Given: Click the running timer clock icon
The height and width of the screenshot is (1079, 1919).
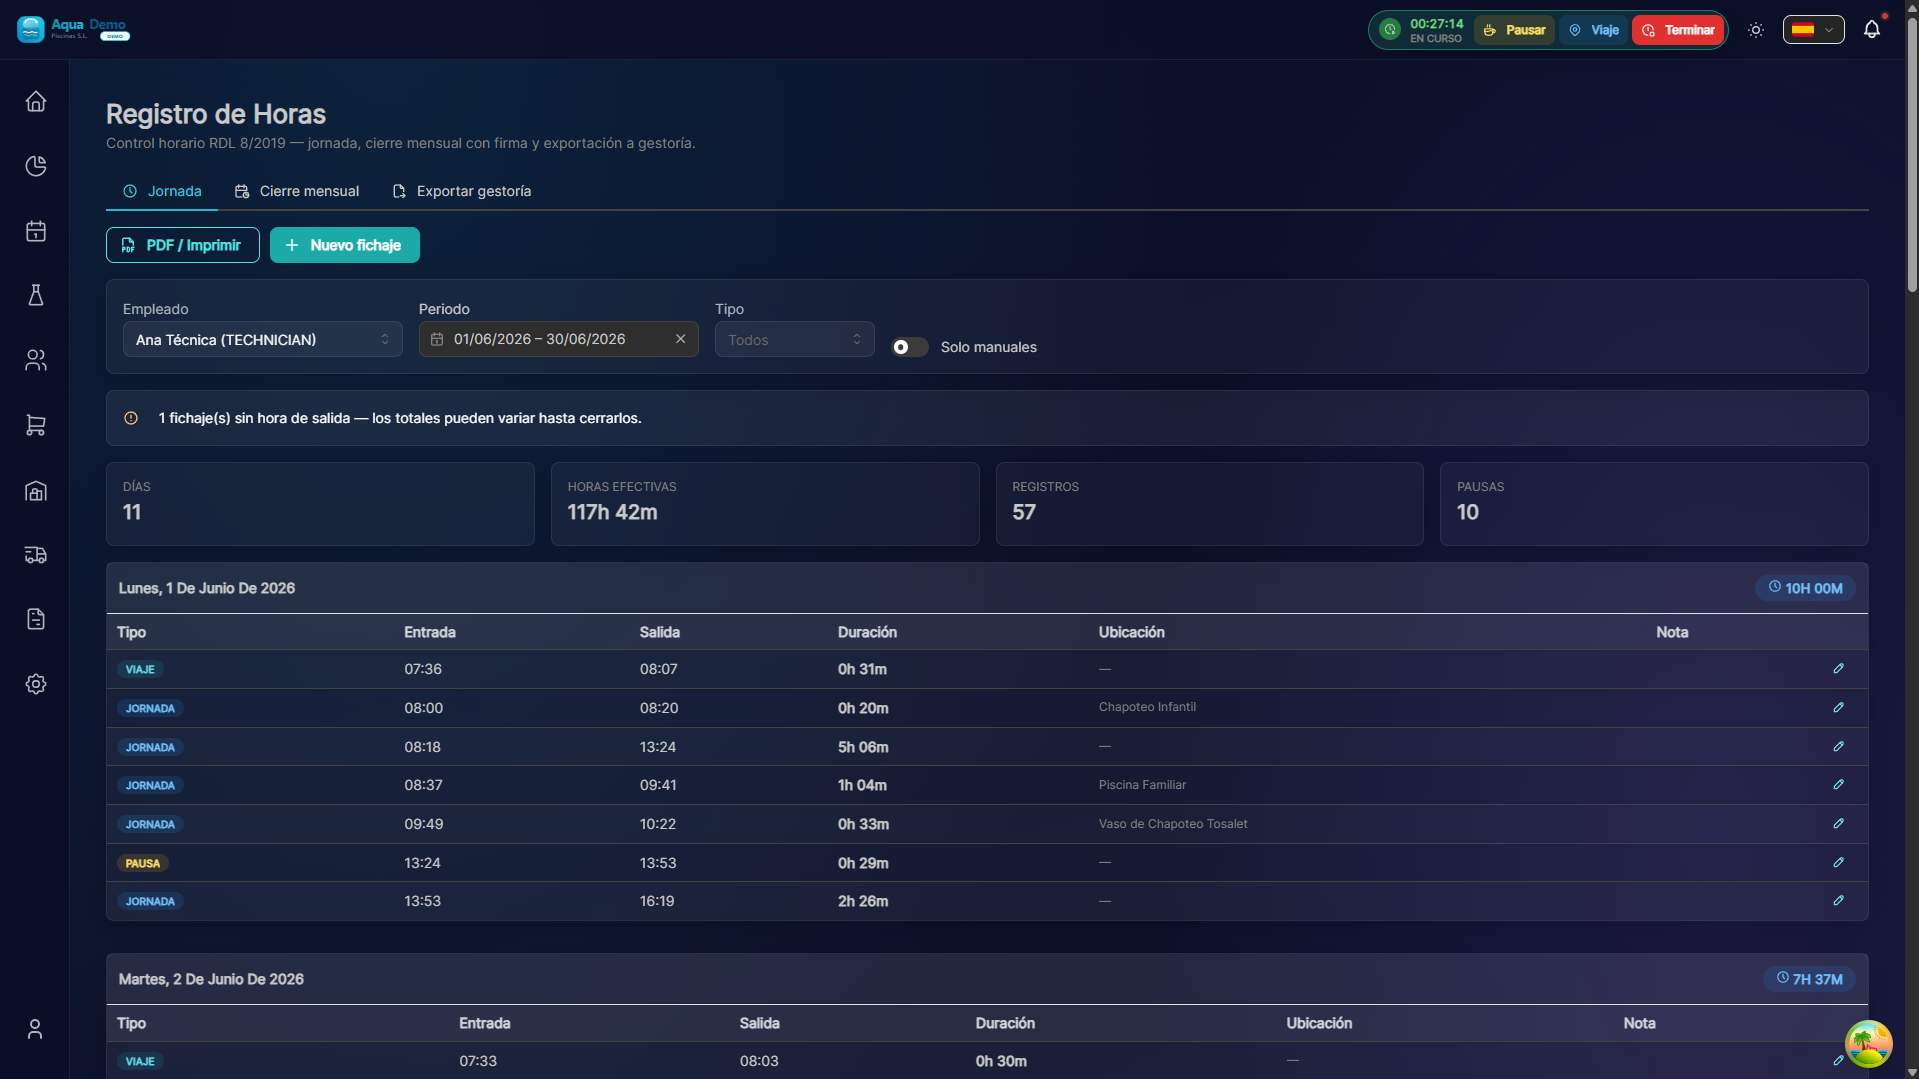Looking at the screenshot, I should (1390, 30).
